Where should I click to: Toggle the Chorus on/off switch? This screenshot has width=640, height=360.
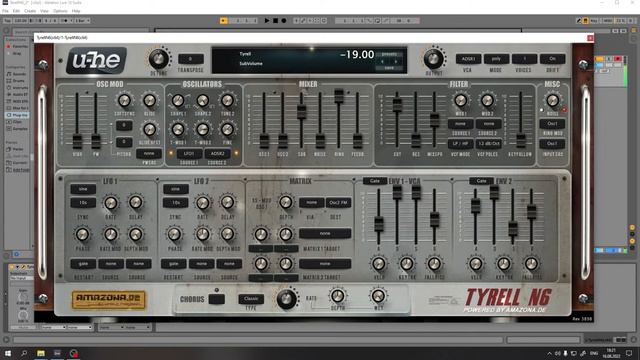click(216, 299)
